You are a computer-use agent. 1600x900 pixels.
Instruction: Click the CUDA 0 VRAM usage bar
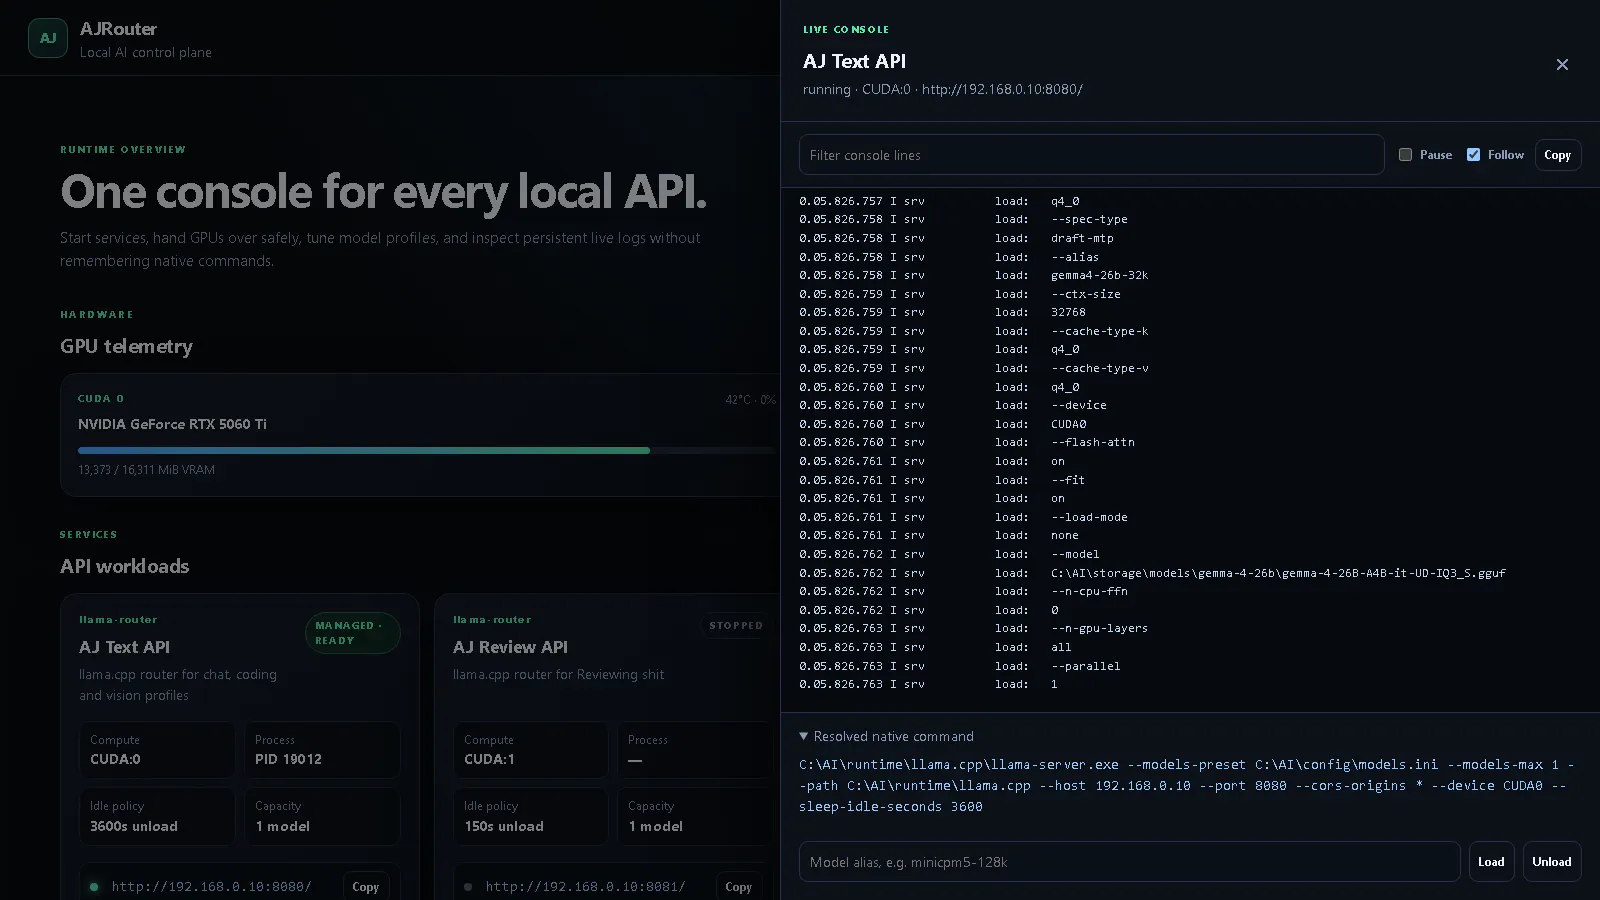tap(427, 451)
